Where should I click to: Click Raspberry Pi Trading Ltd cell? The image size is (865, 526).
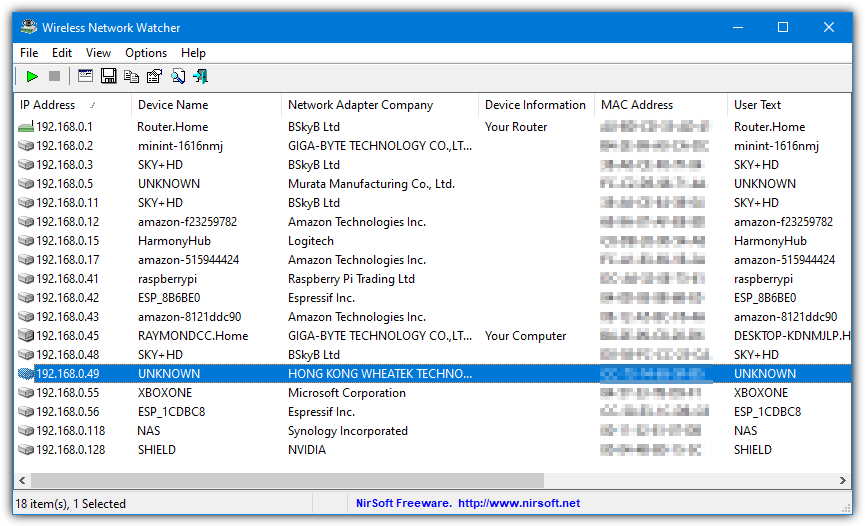pos(351,279)
